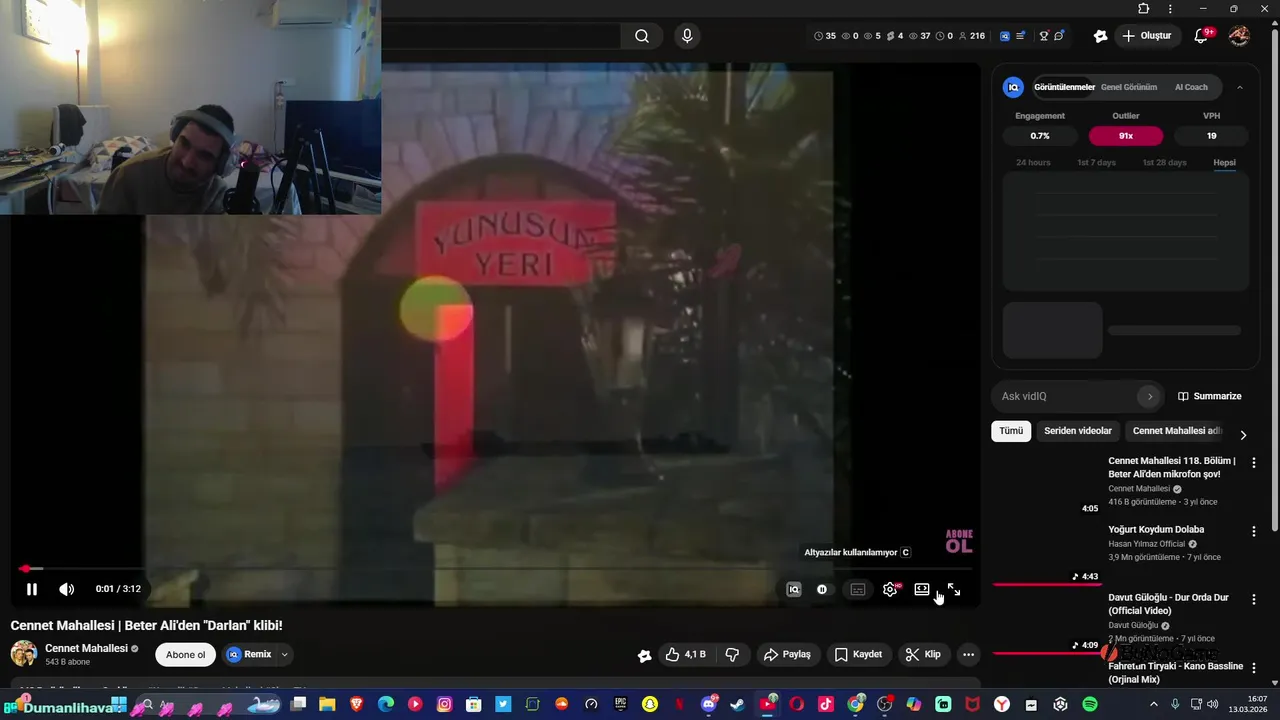
Task: Open Yoğurt Koydum Dolaba video title
Action: (1156, 529)
